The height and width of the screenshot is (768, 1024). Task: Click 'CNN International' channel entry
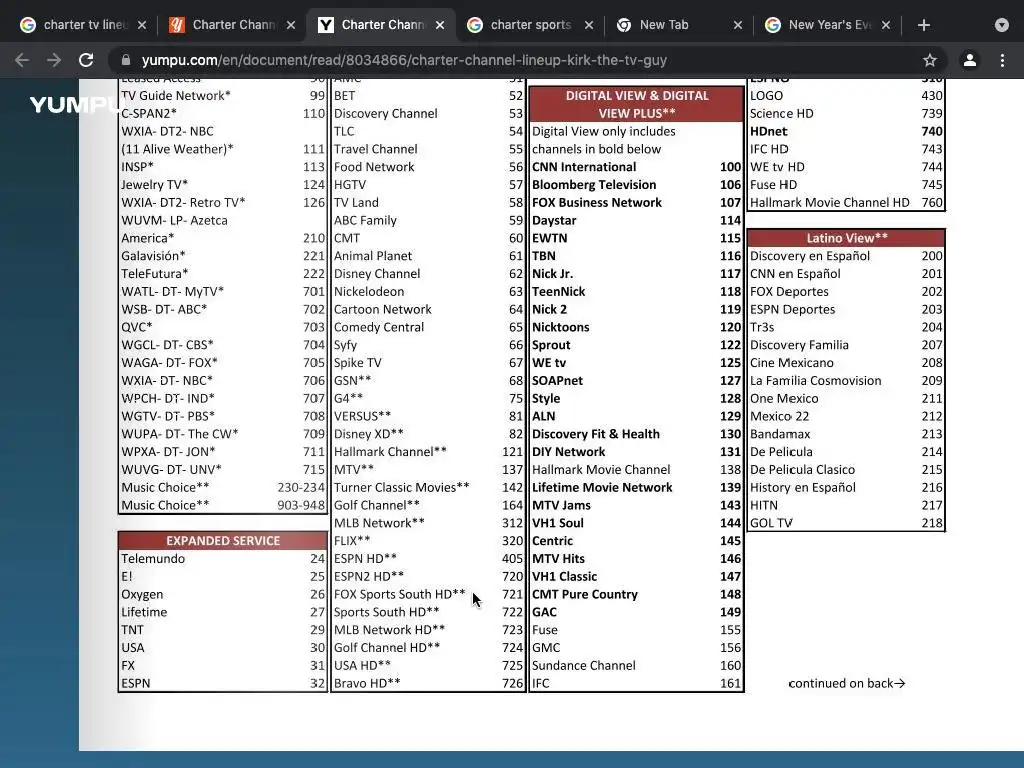(637, 167)
